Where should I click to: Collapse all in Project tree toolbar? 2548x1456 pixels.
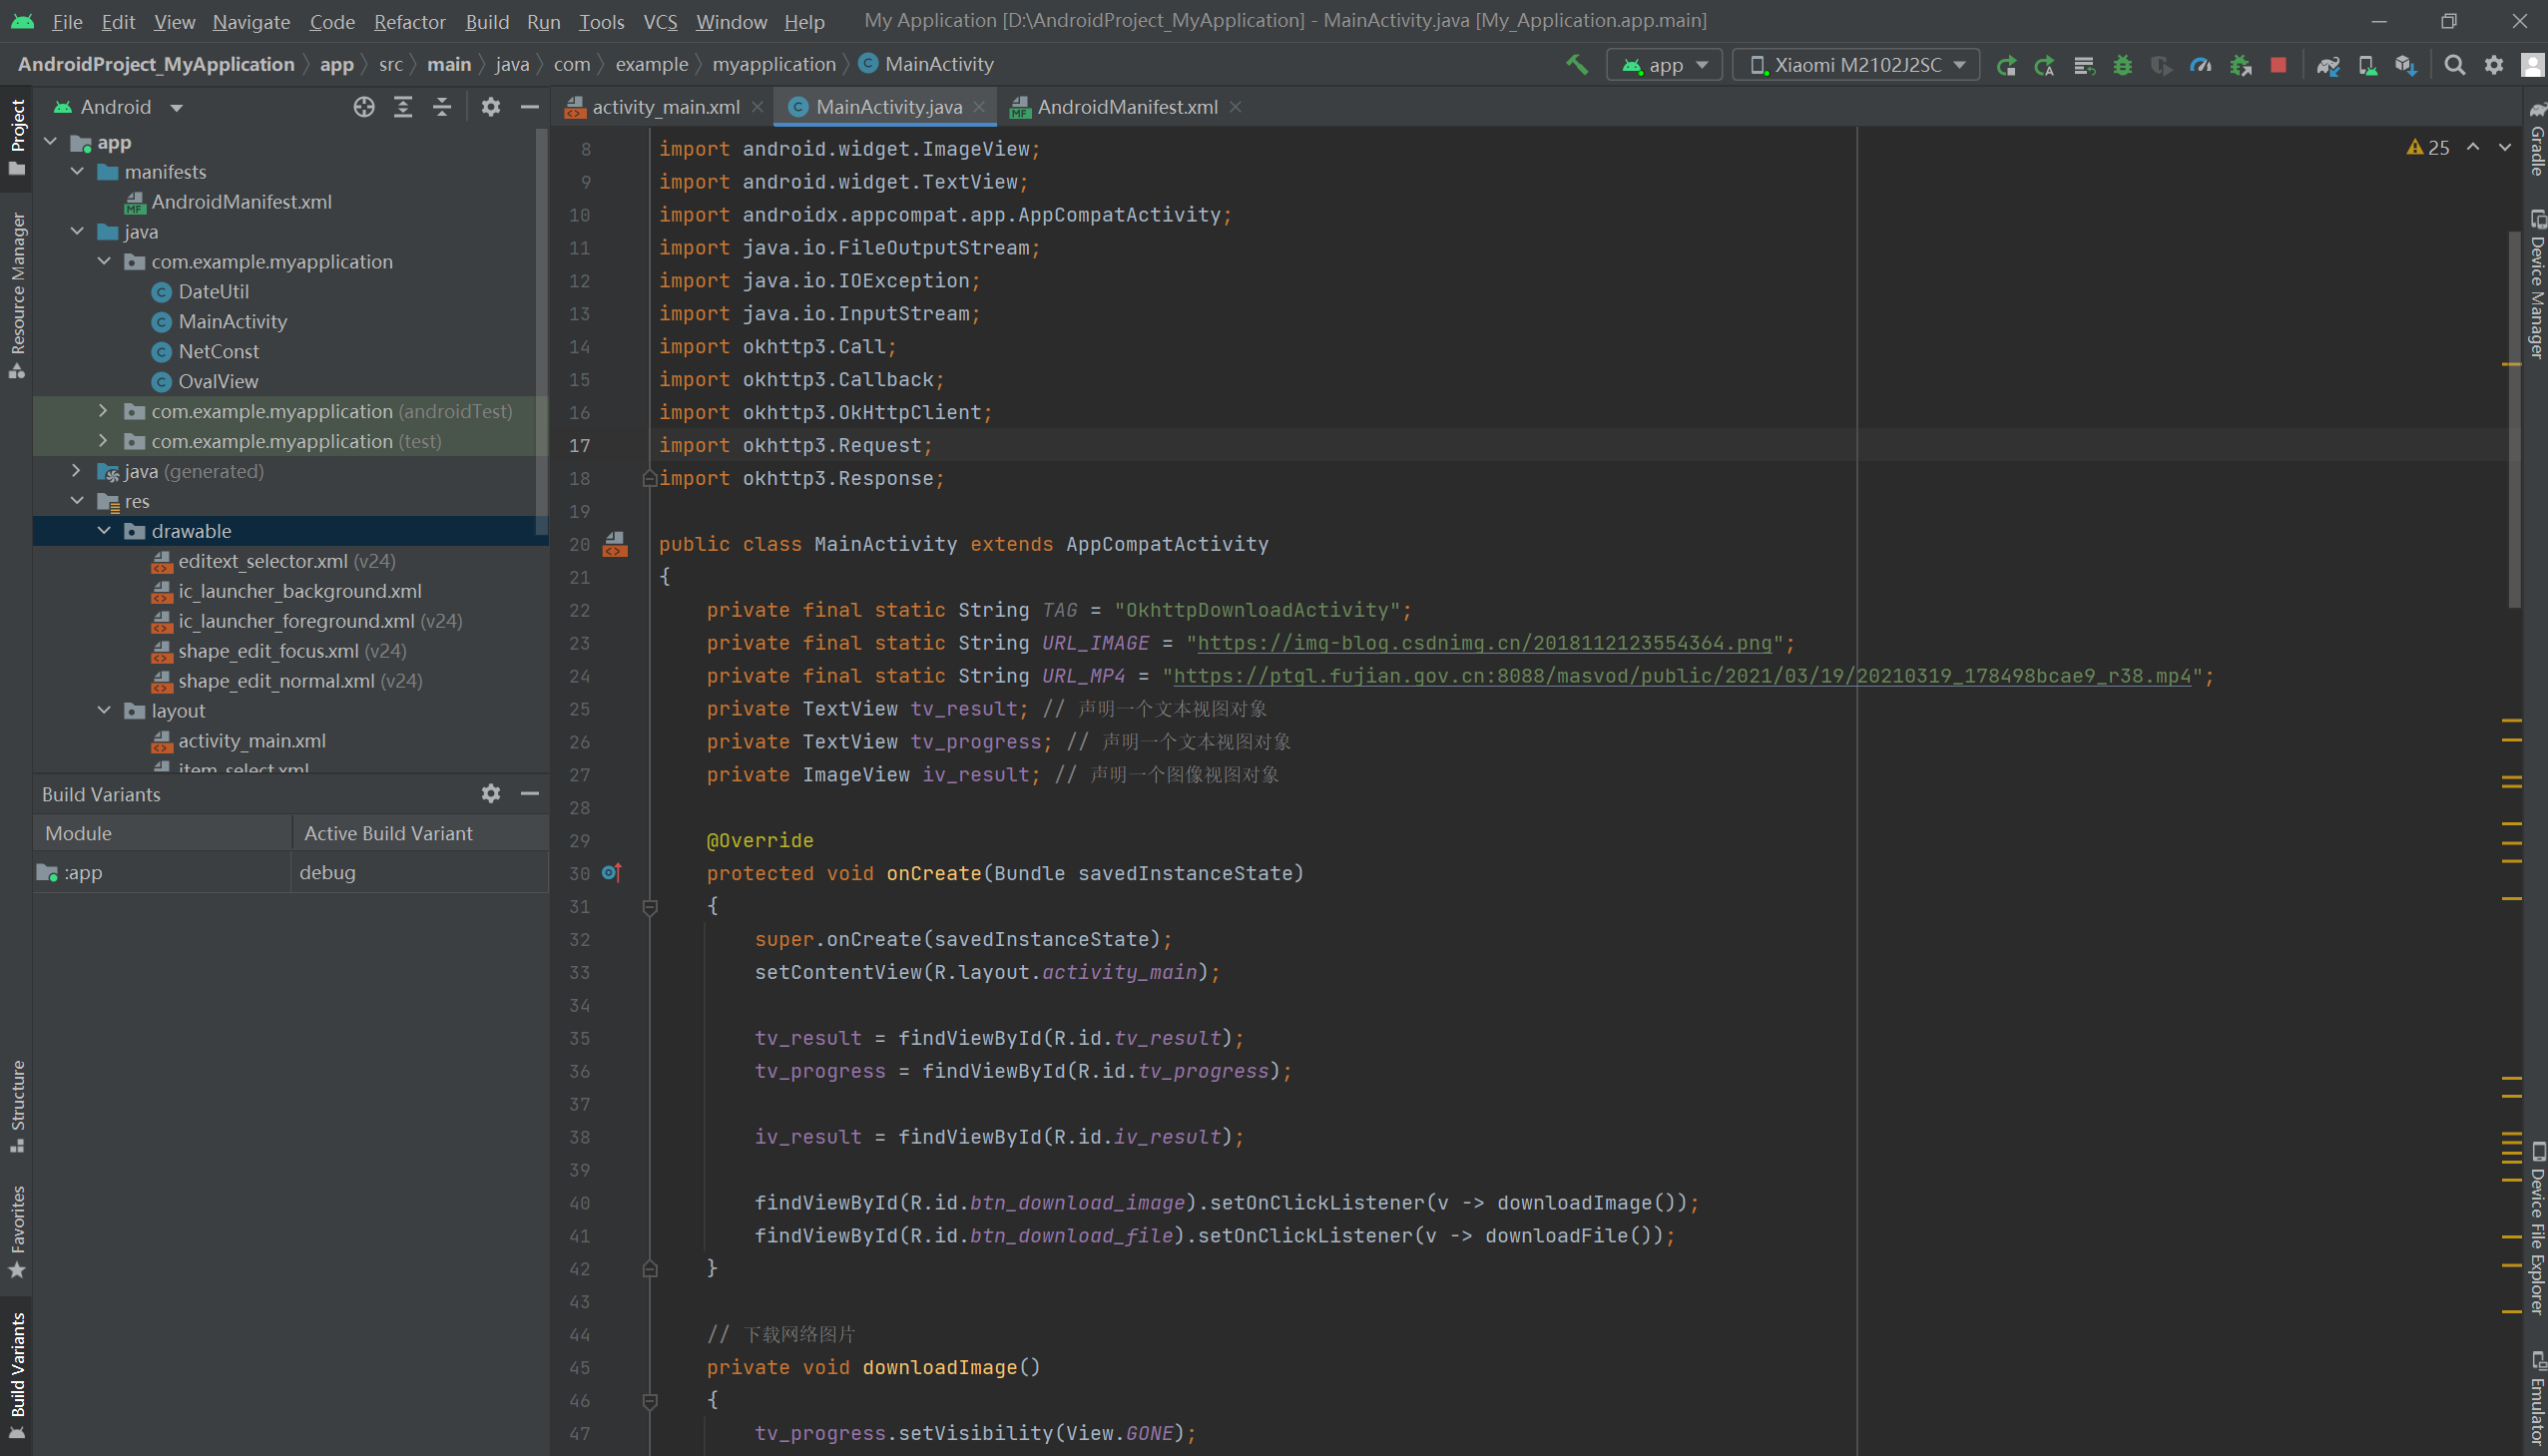tap(442, 107)
